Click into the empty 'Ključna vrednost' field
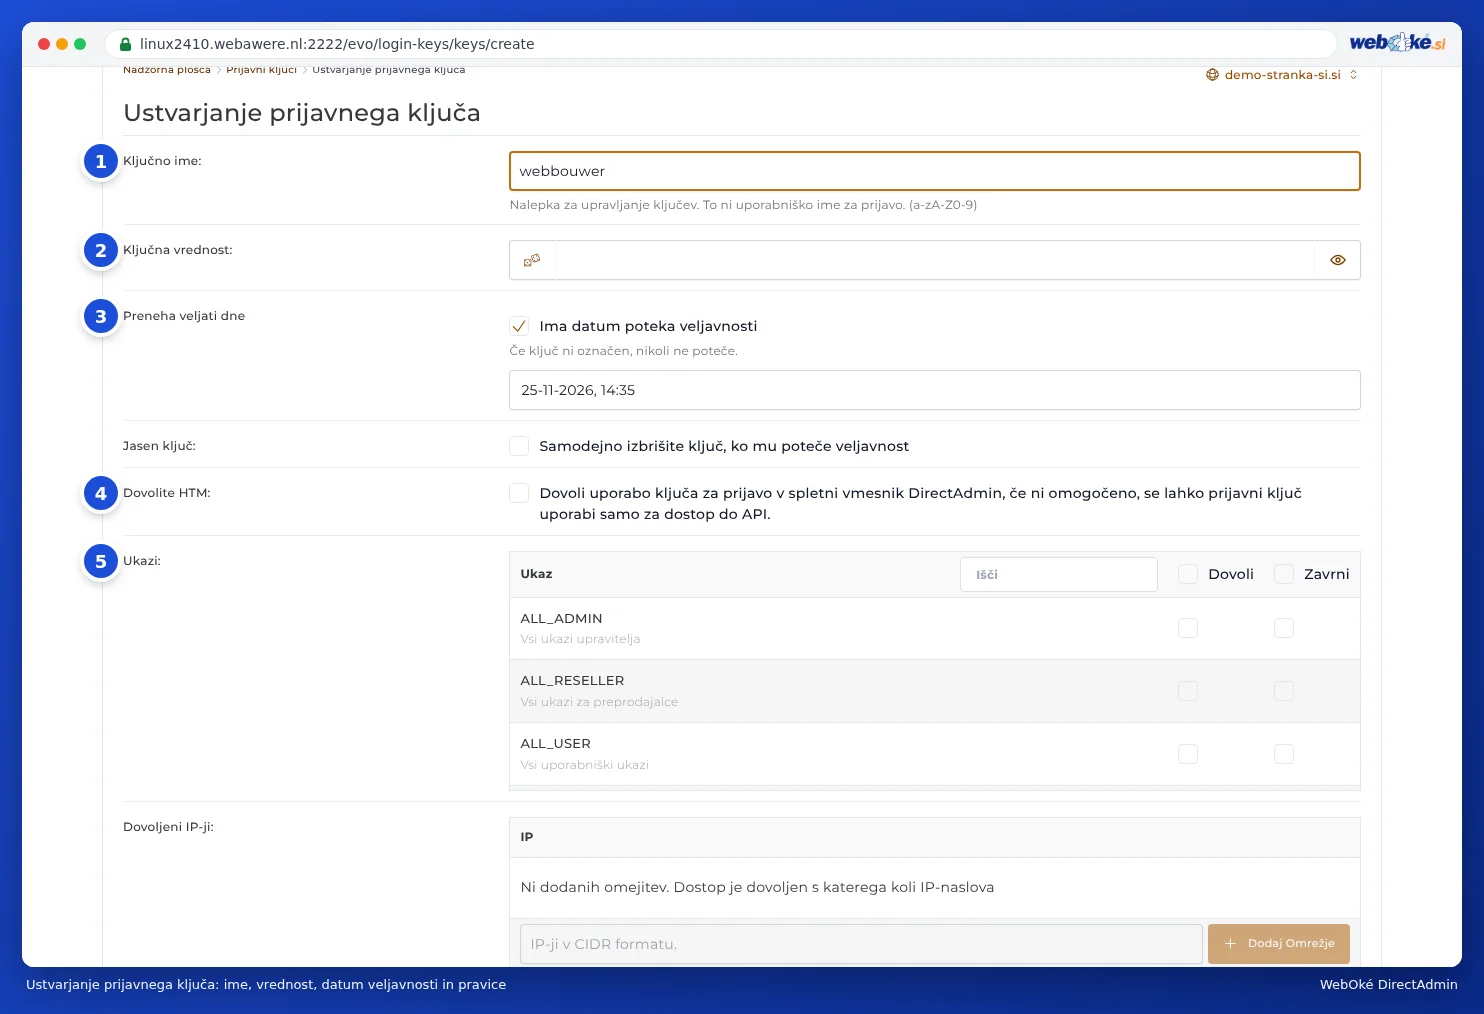Viewport: 1484px width, 1014px height. [x=935, y=260]
